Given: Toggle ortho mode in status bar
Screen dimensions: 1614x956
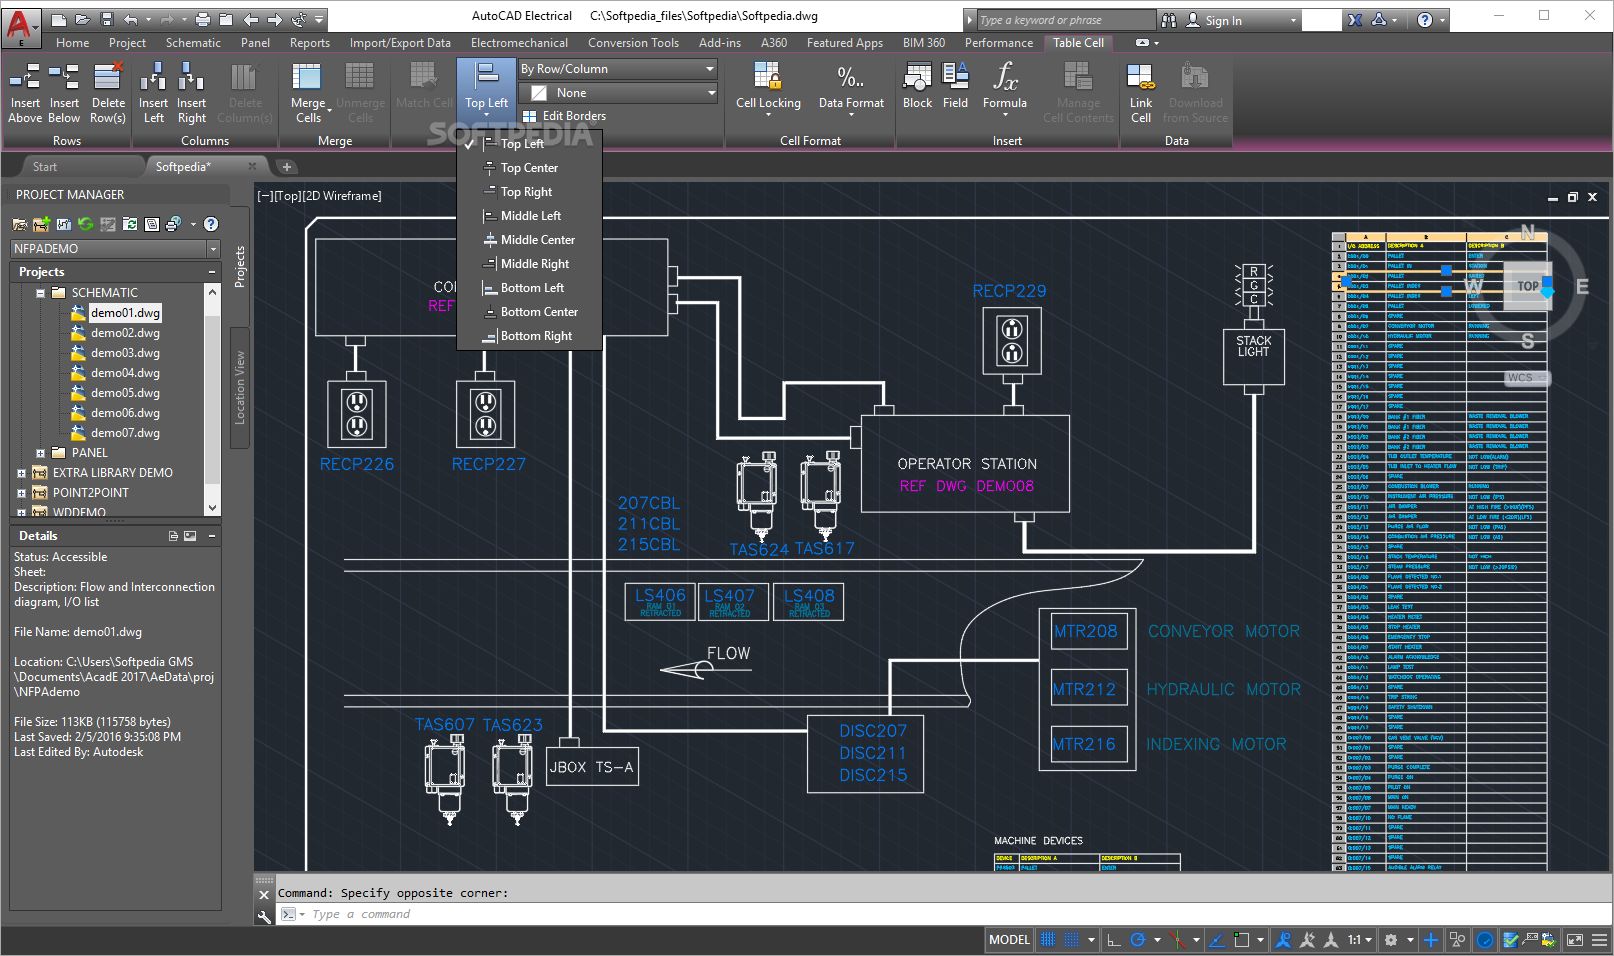Looking at the screenshot, I should [1113, 940].
